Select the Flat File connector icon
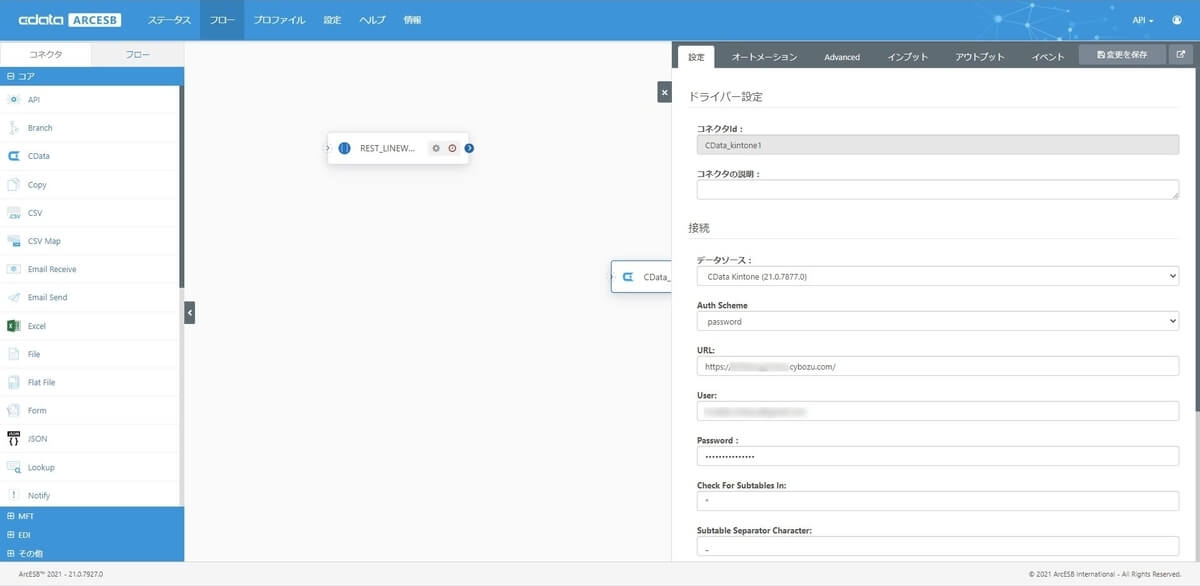 [14, 382]
